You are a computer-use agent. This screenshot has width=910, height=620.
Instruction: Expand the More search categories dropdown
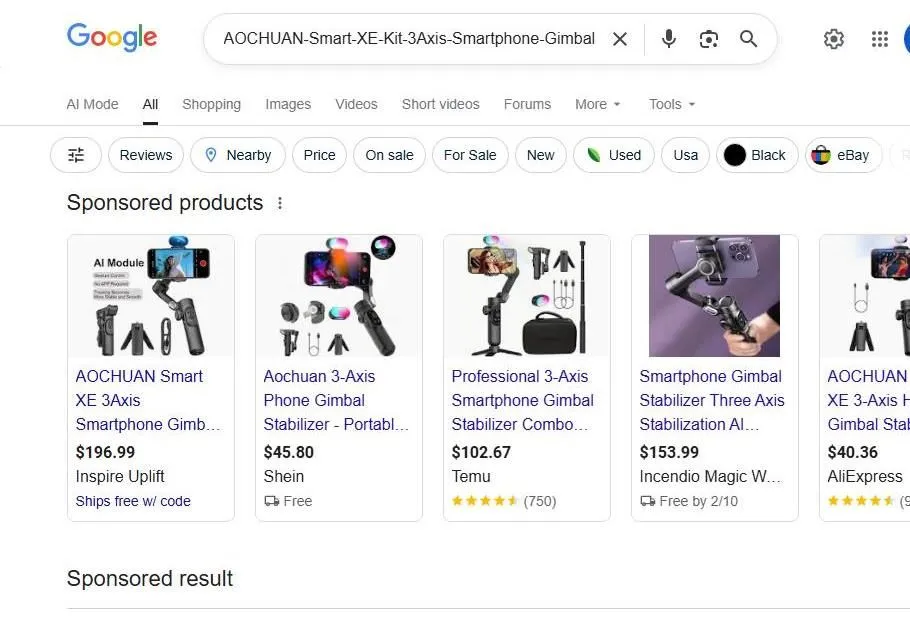click(597, 104)
